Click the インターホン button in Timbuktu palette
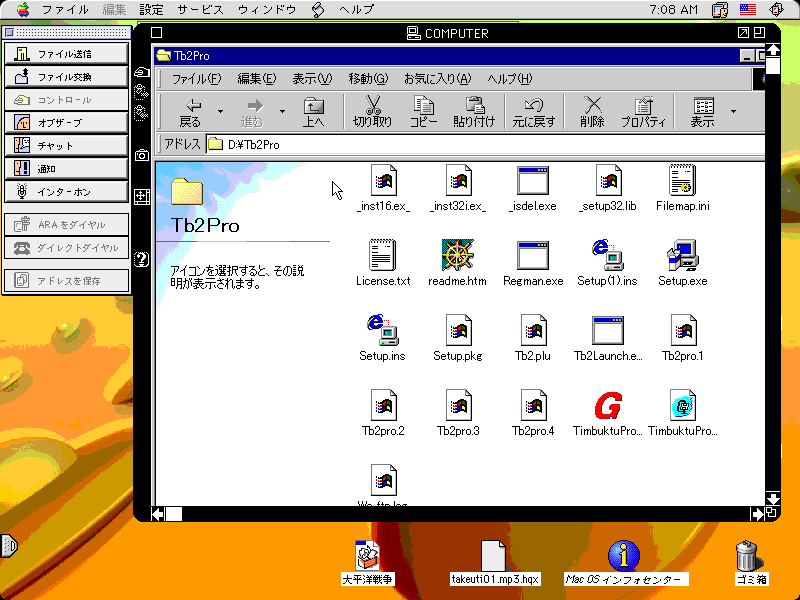 pos(66,191)
